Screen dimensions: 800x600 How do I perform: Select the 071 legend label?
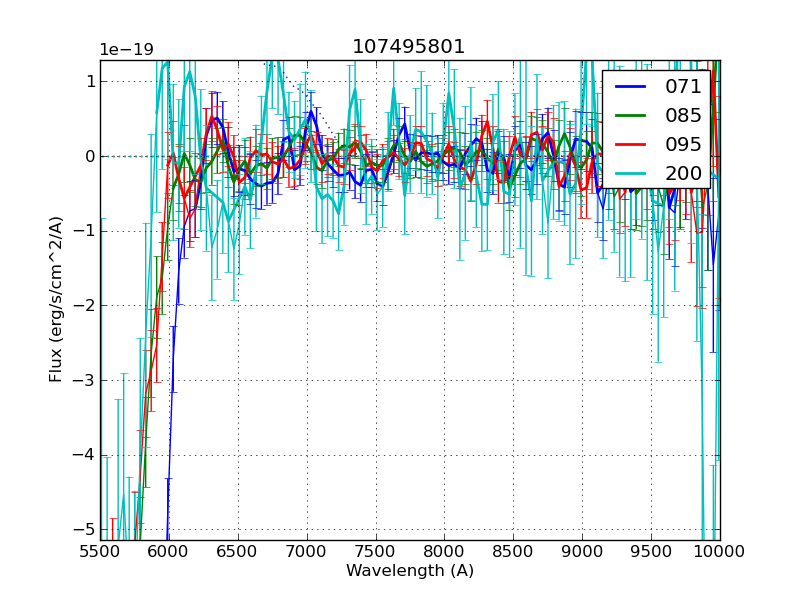pos(683,87)
